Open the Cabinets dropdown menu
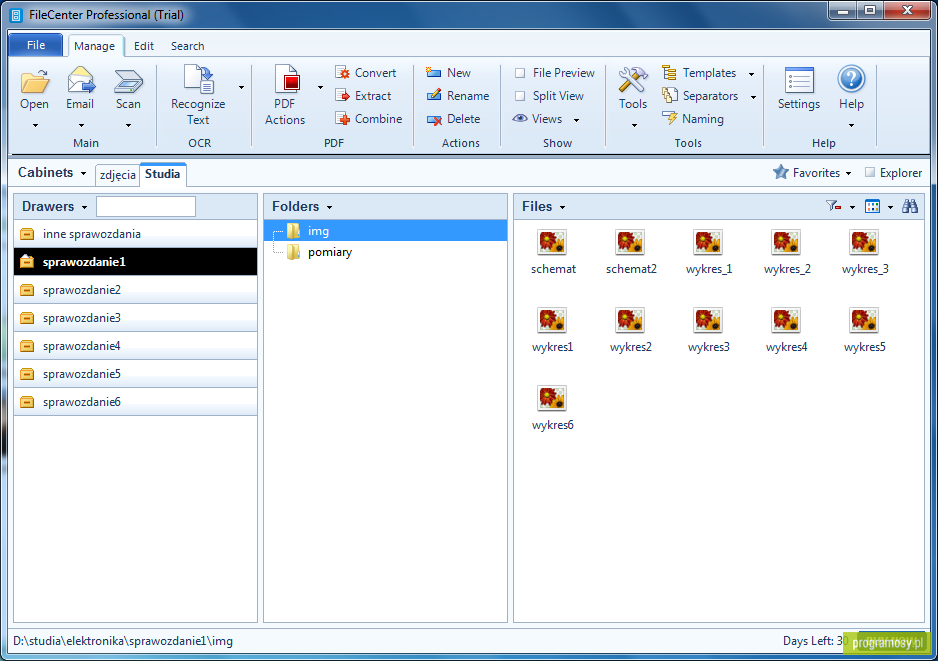 (x=51, y=172)
